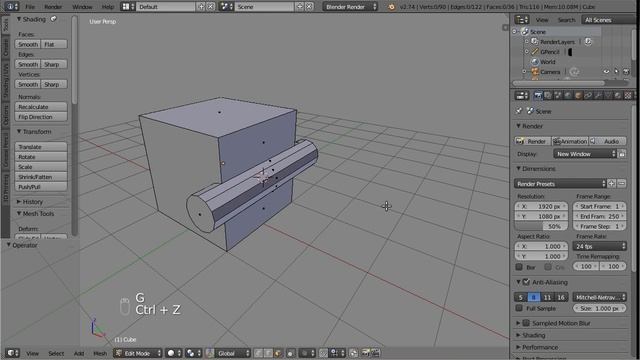Open the Render Presets dropdown
This screenshot has width=640, height=360.
(560, 184)
